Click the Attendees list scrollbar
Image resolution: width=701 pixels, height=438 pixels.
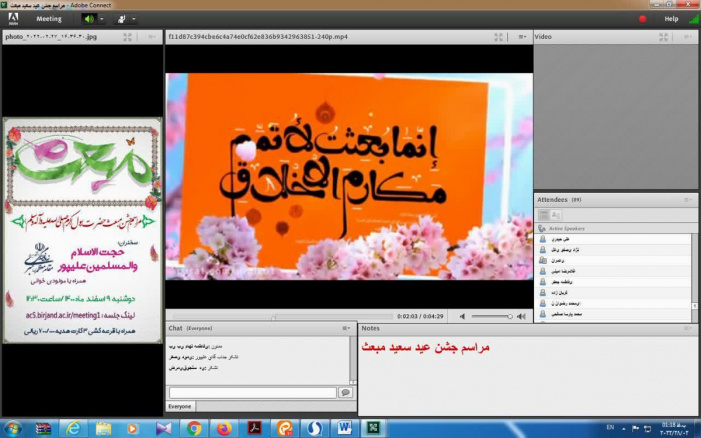point(694,277)
